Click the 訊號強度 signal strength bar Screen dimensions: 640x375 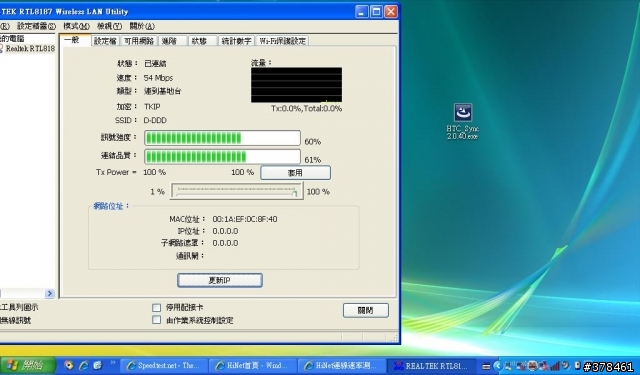[x=222, y=138]
